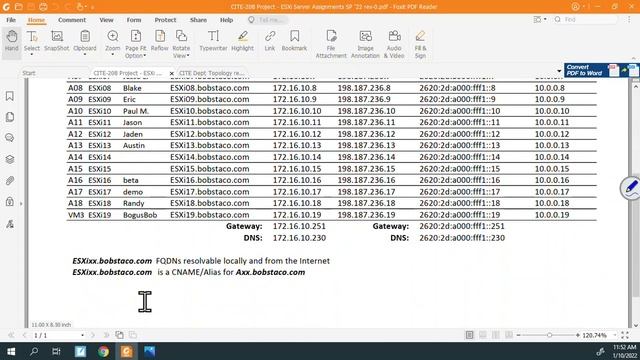Expand the left navigation panel arrow
The image size is (640, 360).
(21, 203)
